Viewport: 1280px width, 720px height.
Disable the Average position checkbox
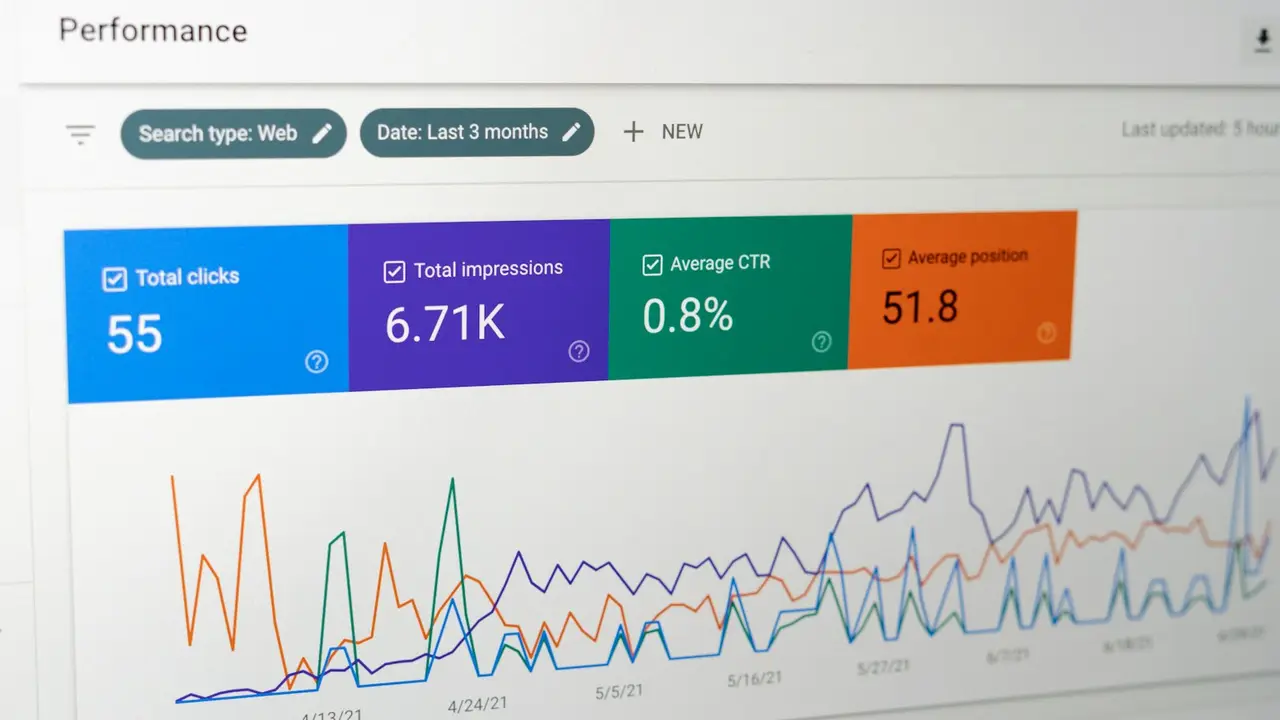tap(891, 259)
